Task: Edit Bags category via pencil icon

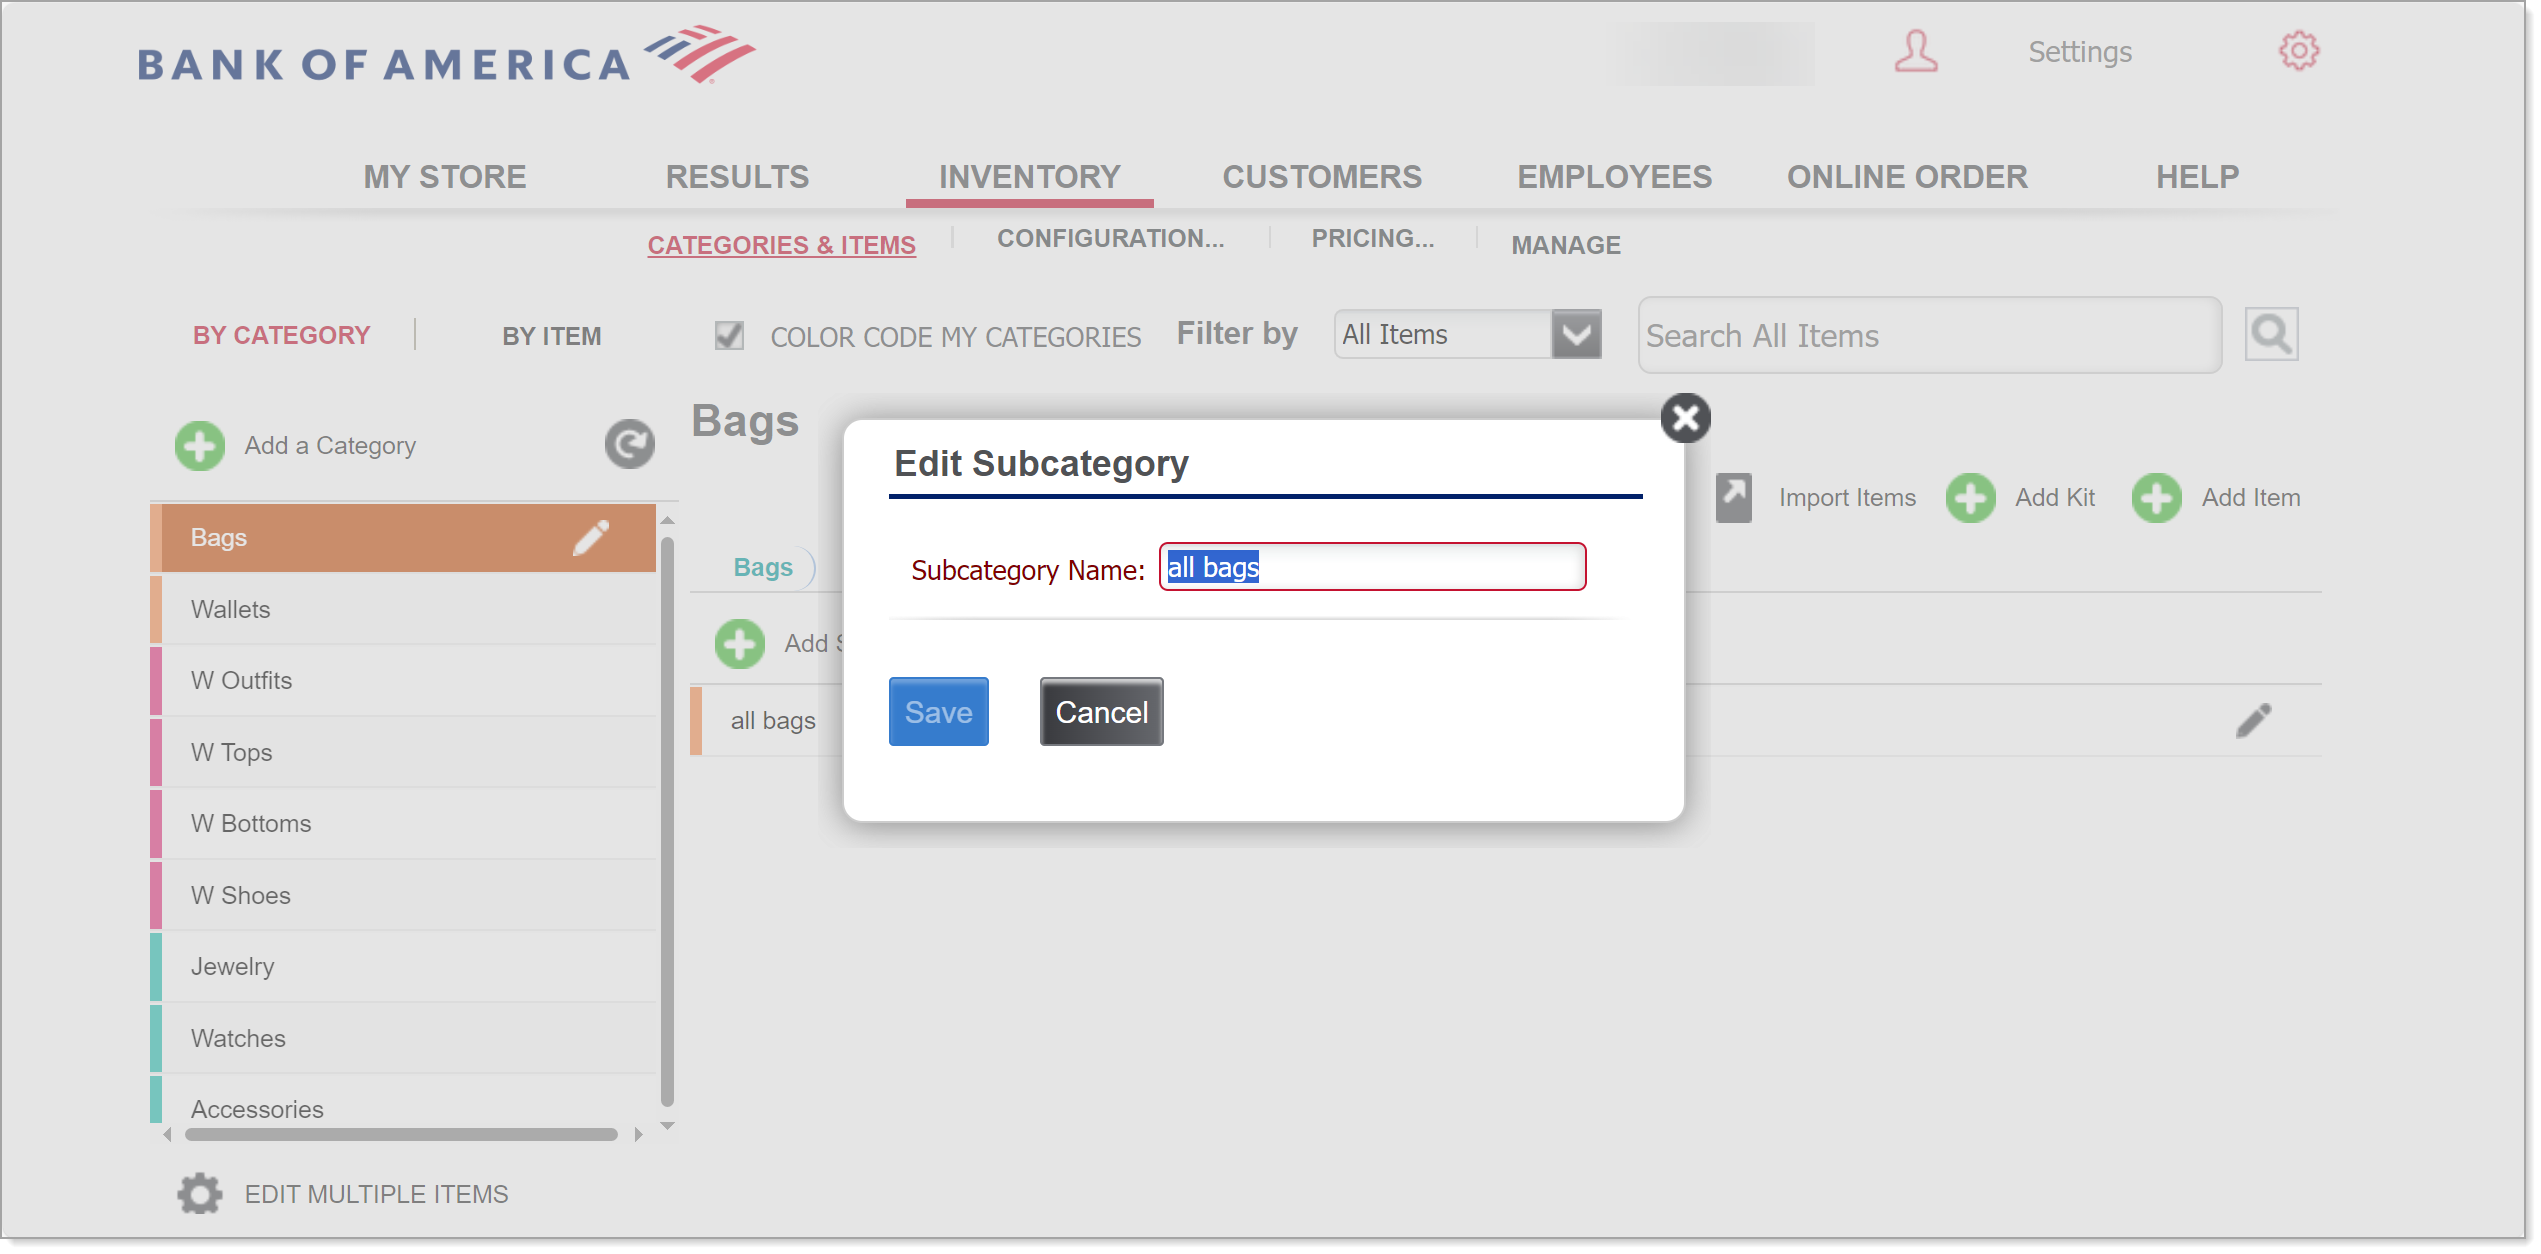Action: coord(591,538)
